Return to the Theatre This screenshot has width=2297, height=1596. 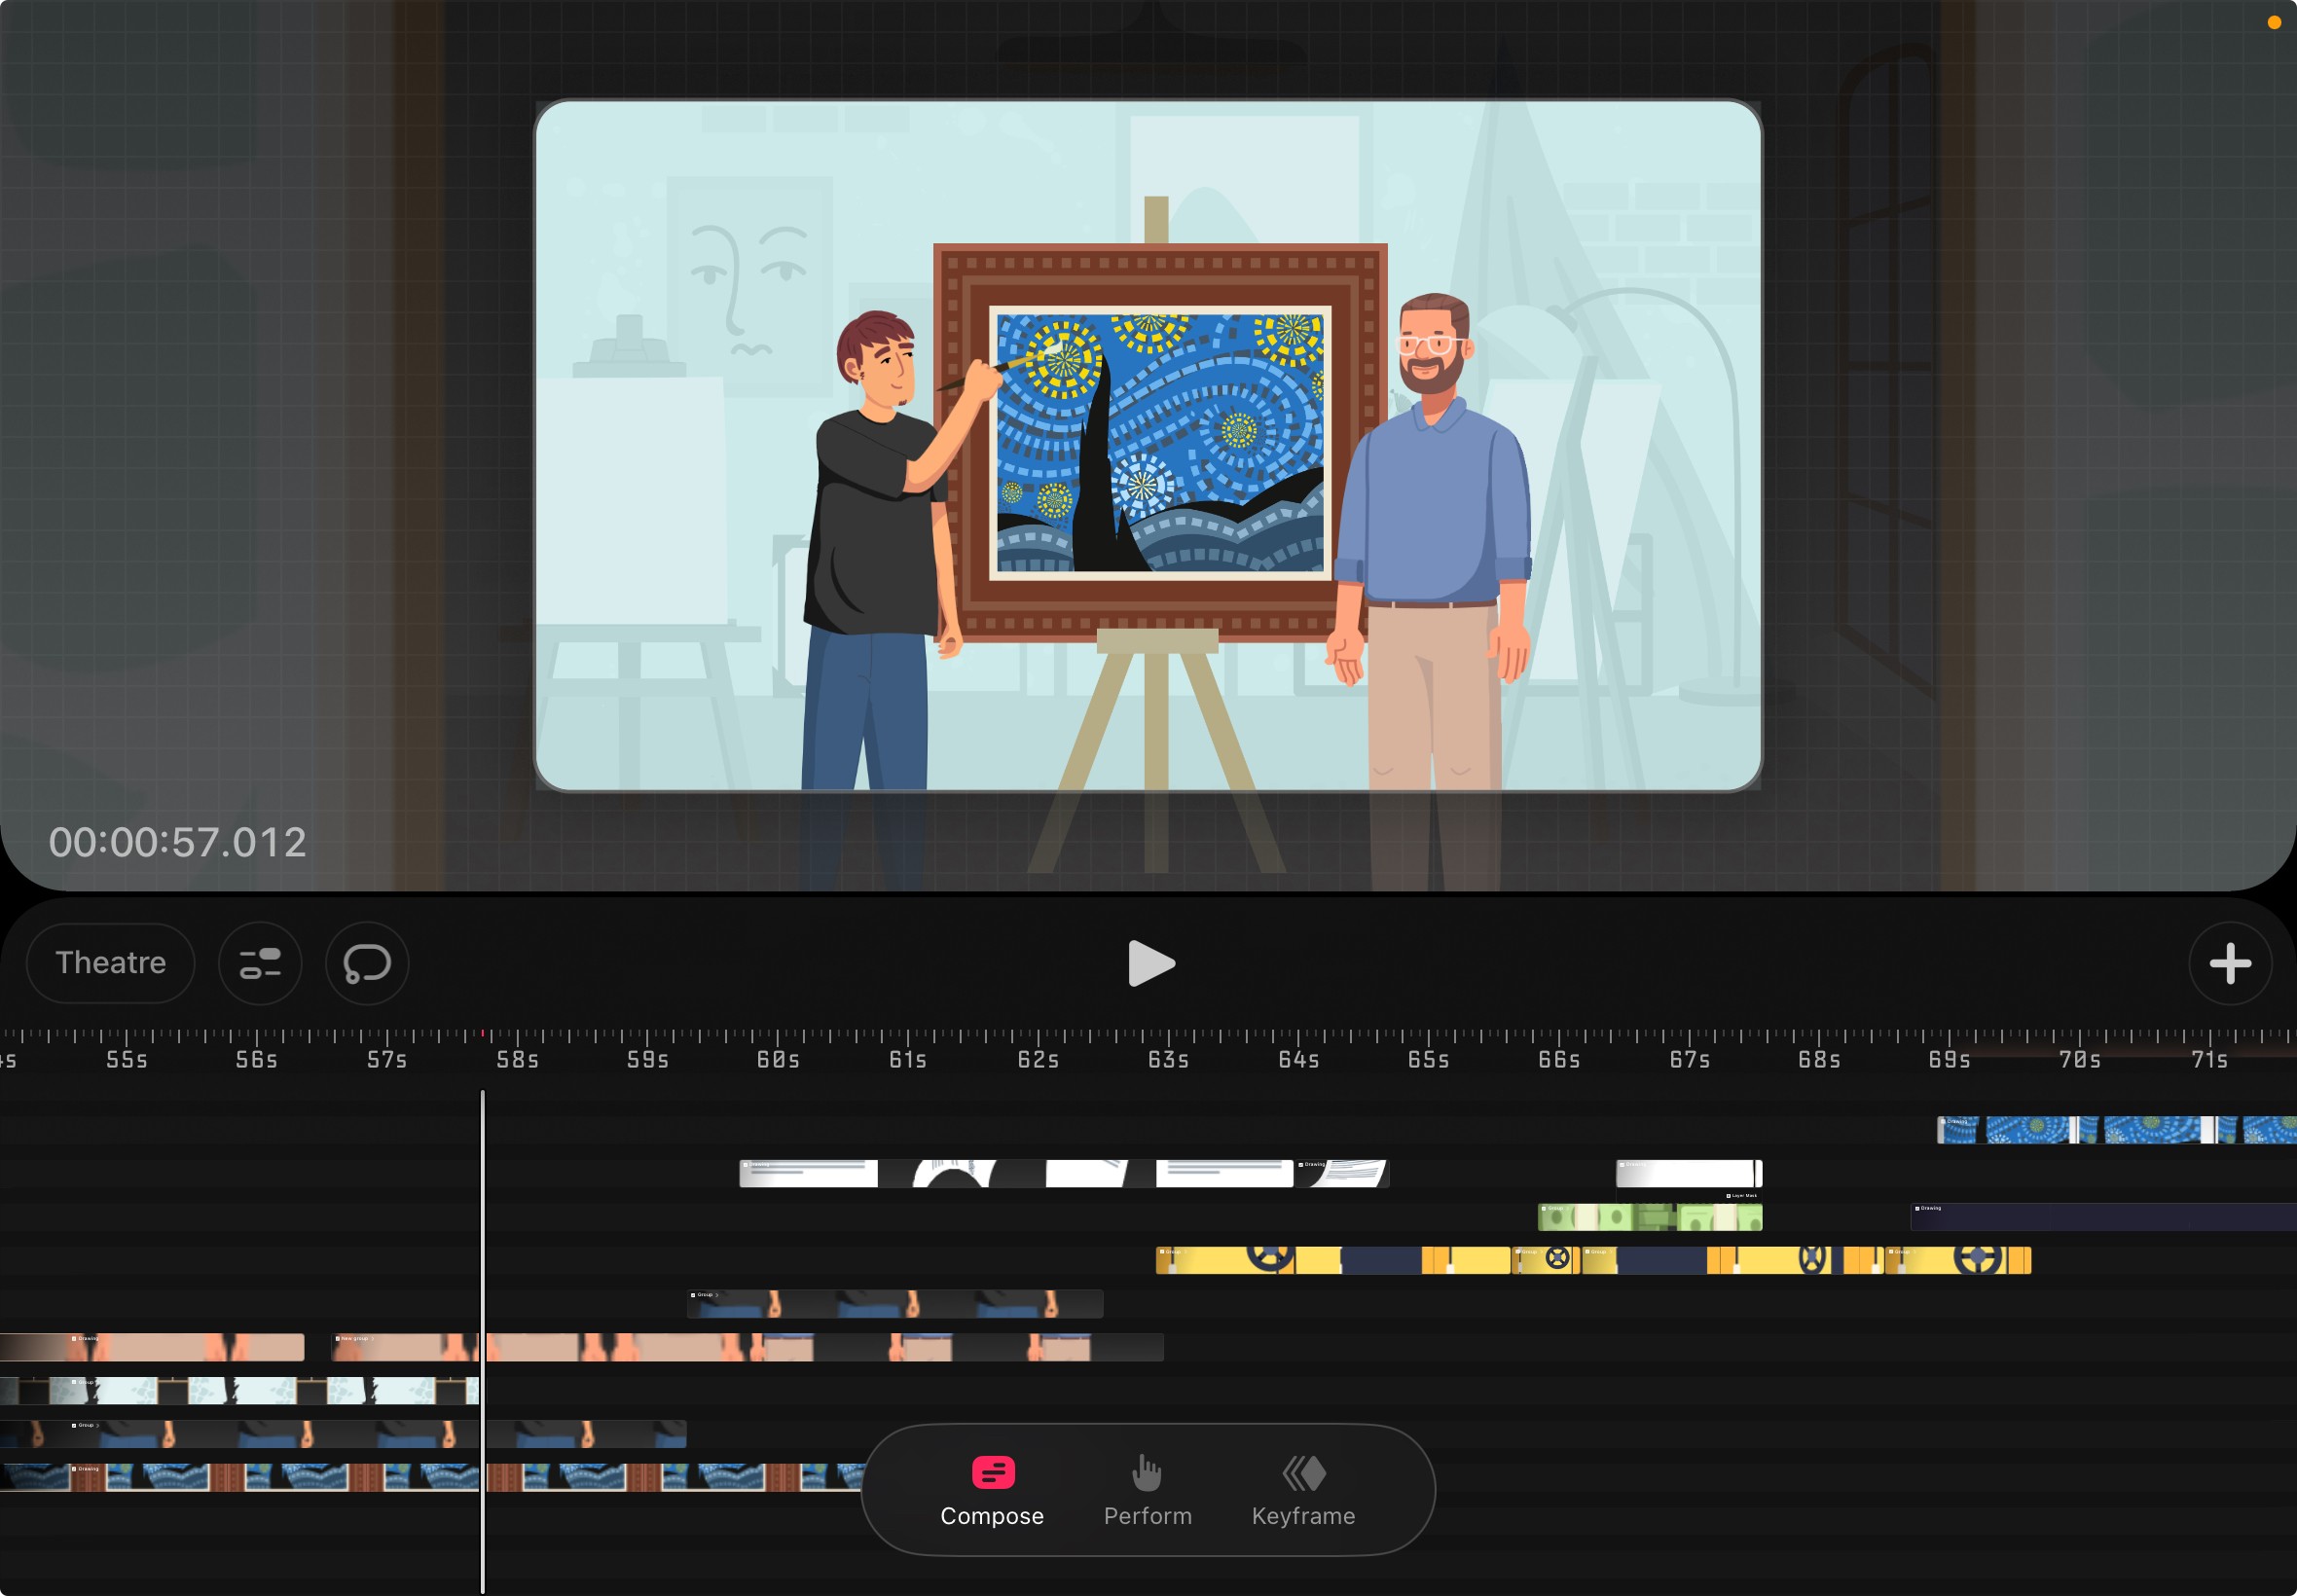coord(110,963)
